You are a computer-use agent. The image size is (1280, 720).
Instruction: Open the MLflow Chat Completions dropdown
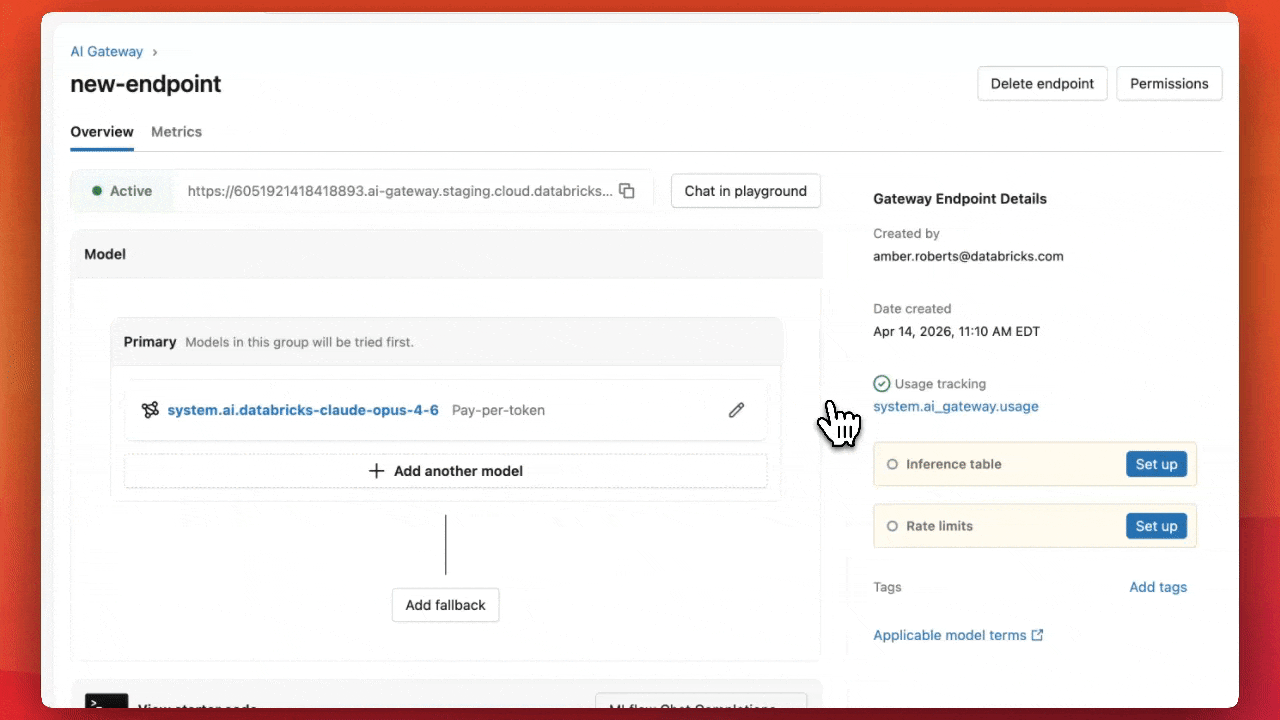click(x=700, y=701)
